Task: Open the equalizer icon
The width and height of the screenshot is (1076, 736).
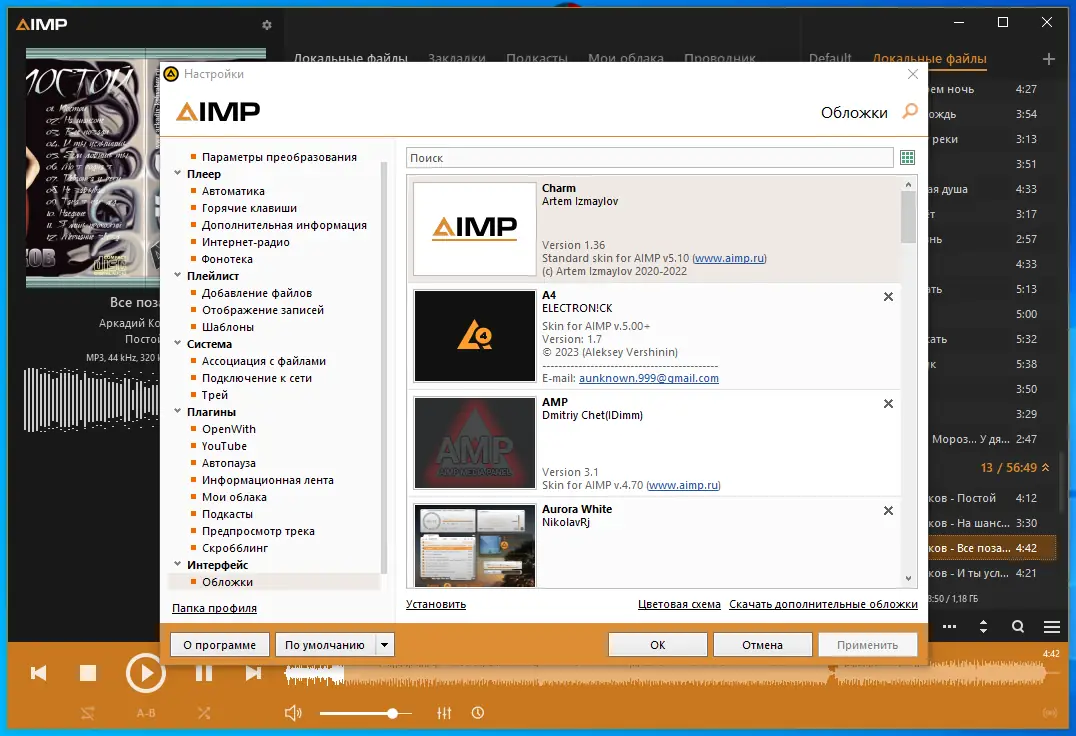Action: coord(444,713)
